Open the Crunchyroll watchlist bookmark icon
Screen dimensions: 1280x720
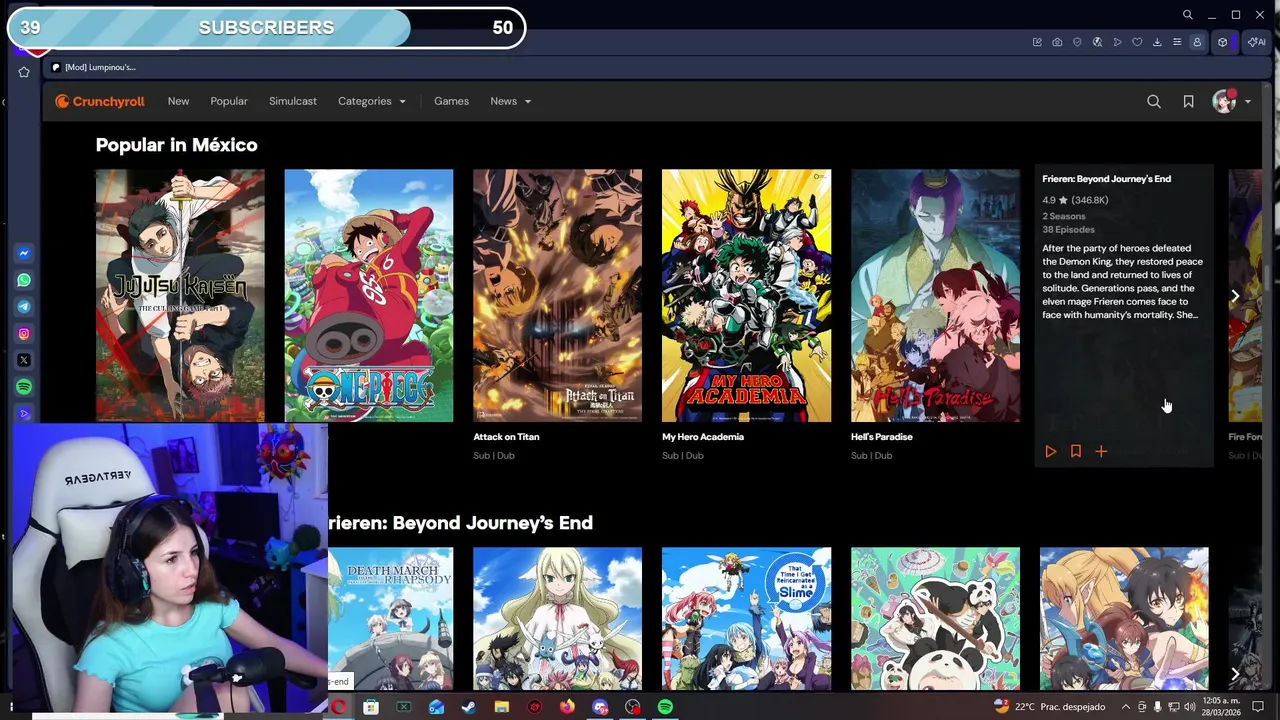click(x=1188, y=101)
